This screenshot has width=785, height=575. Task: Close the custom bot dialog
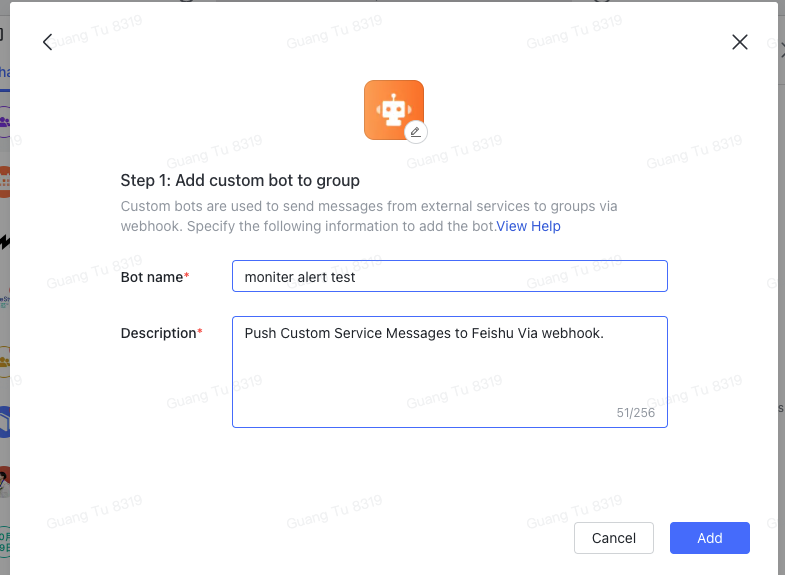[739, 42]
